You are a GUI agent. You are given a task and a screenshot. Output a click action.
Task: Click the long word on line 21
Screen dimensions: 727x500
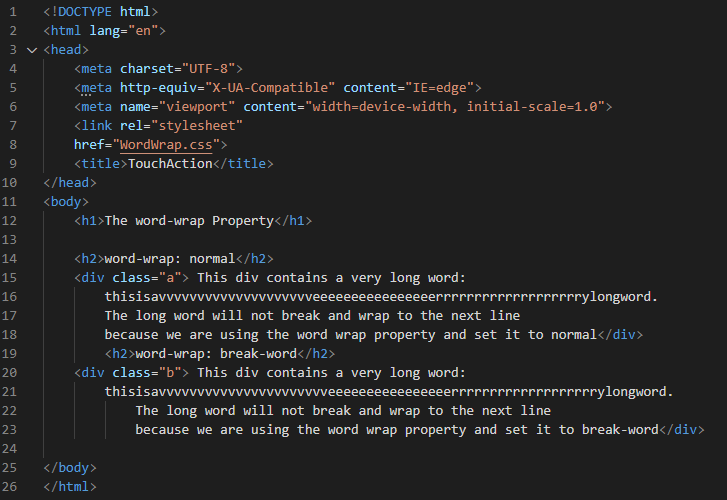(389, 392)
